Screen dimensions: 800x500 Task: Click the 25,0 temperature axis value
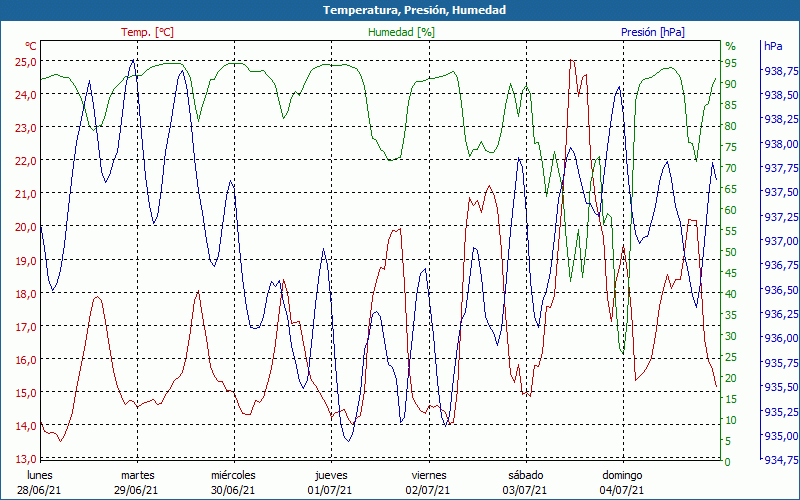[x=27, y=62]
